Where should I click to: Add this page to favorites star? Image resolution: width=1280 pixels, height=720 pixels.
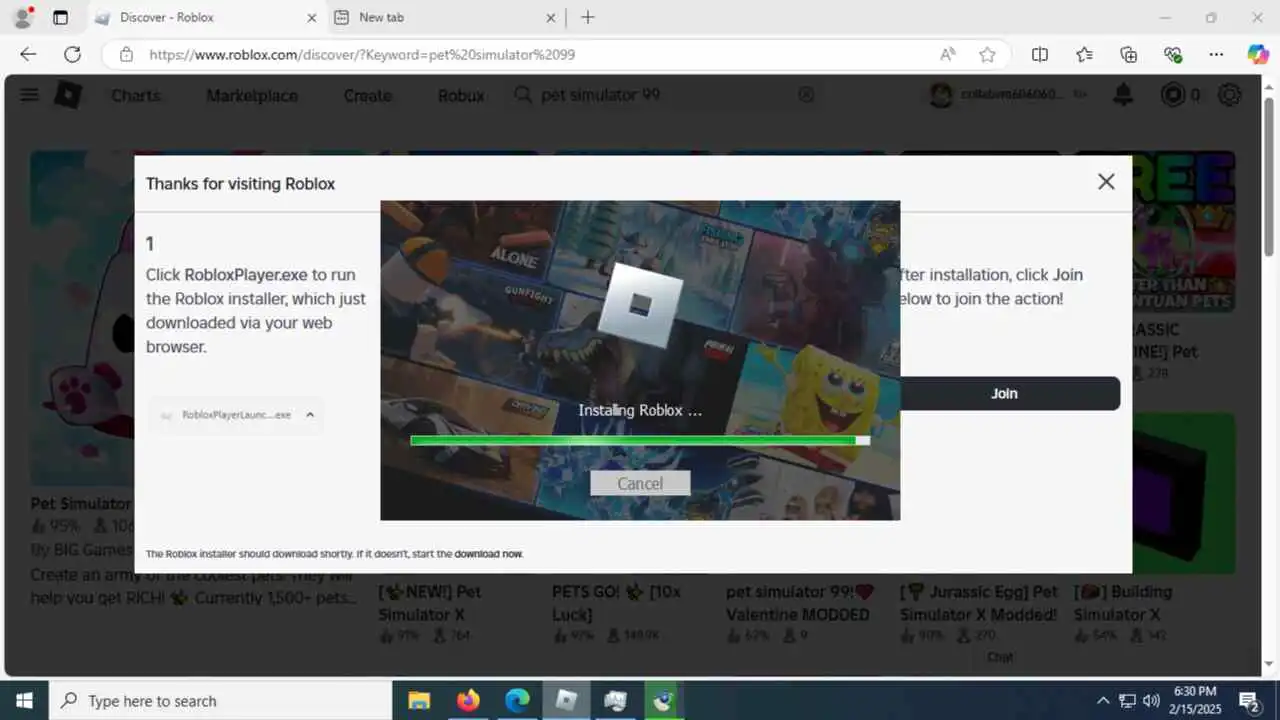987,55
